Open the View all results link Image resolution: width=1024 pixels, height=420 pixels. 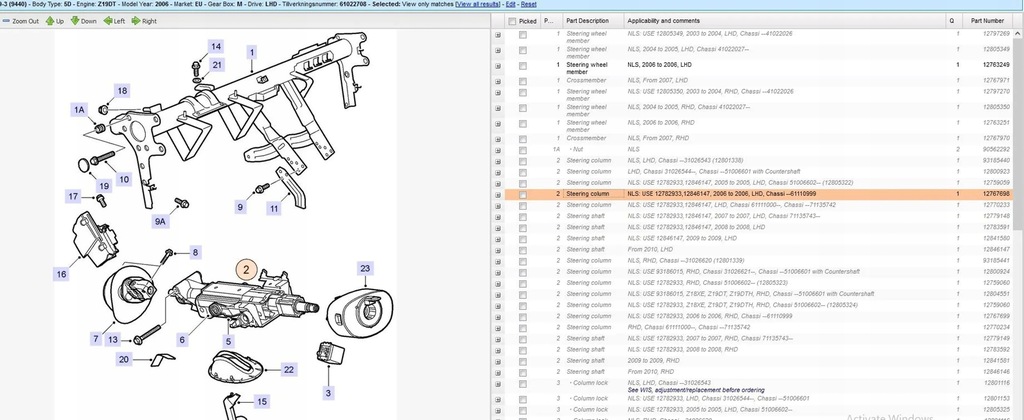pos(479,4)
